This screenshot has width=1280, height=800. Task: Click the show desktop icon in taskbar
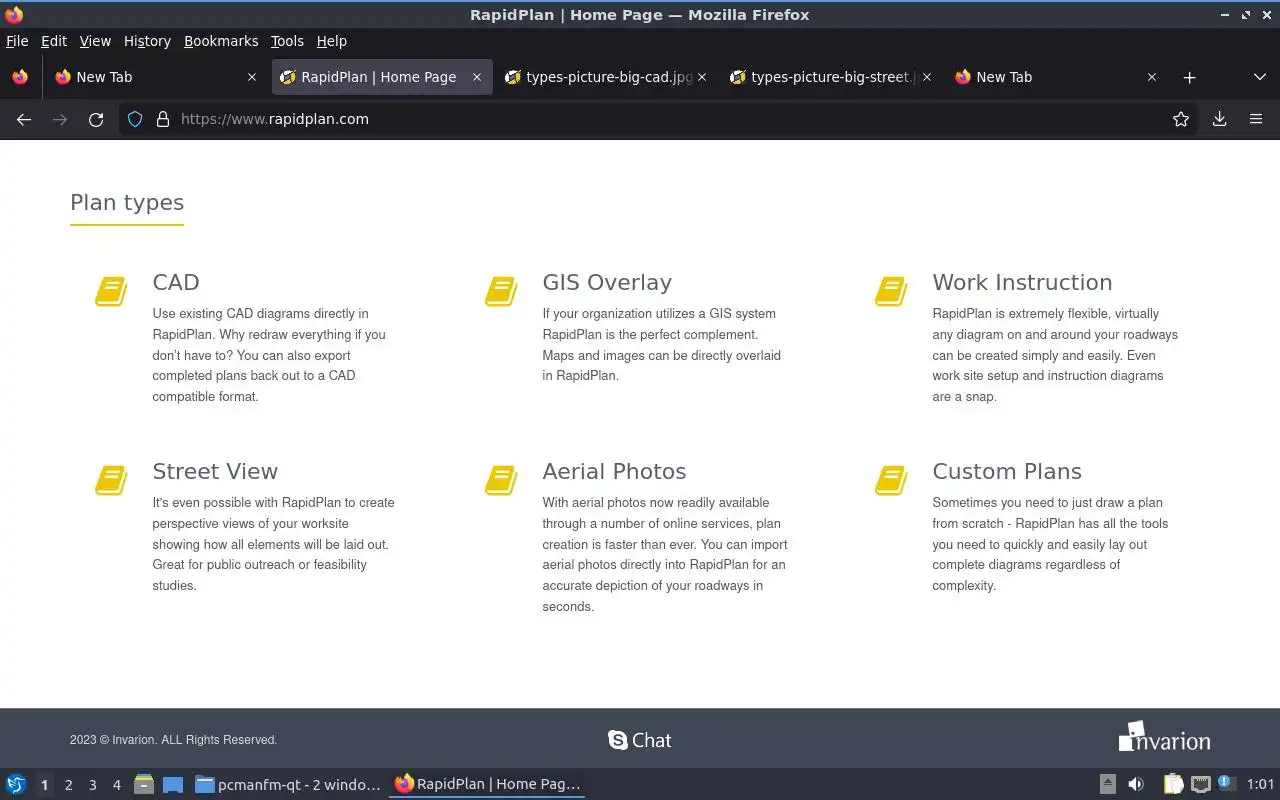[173, 785]
